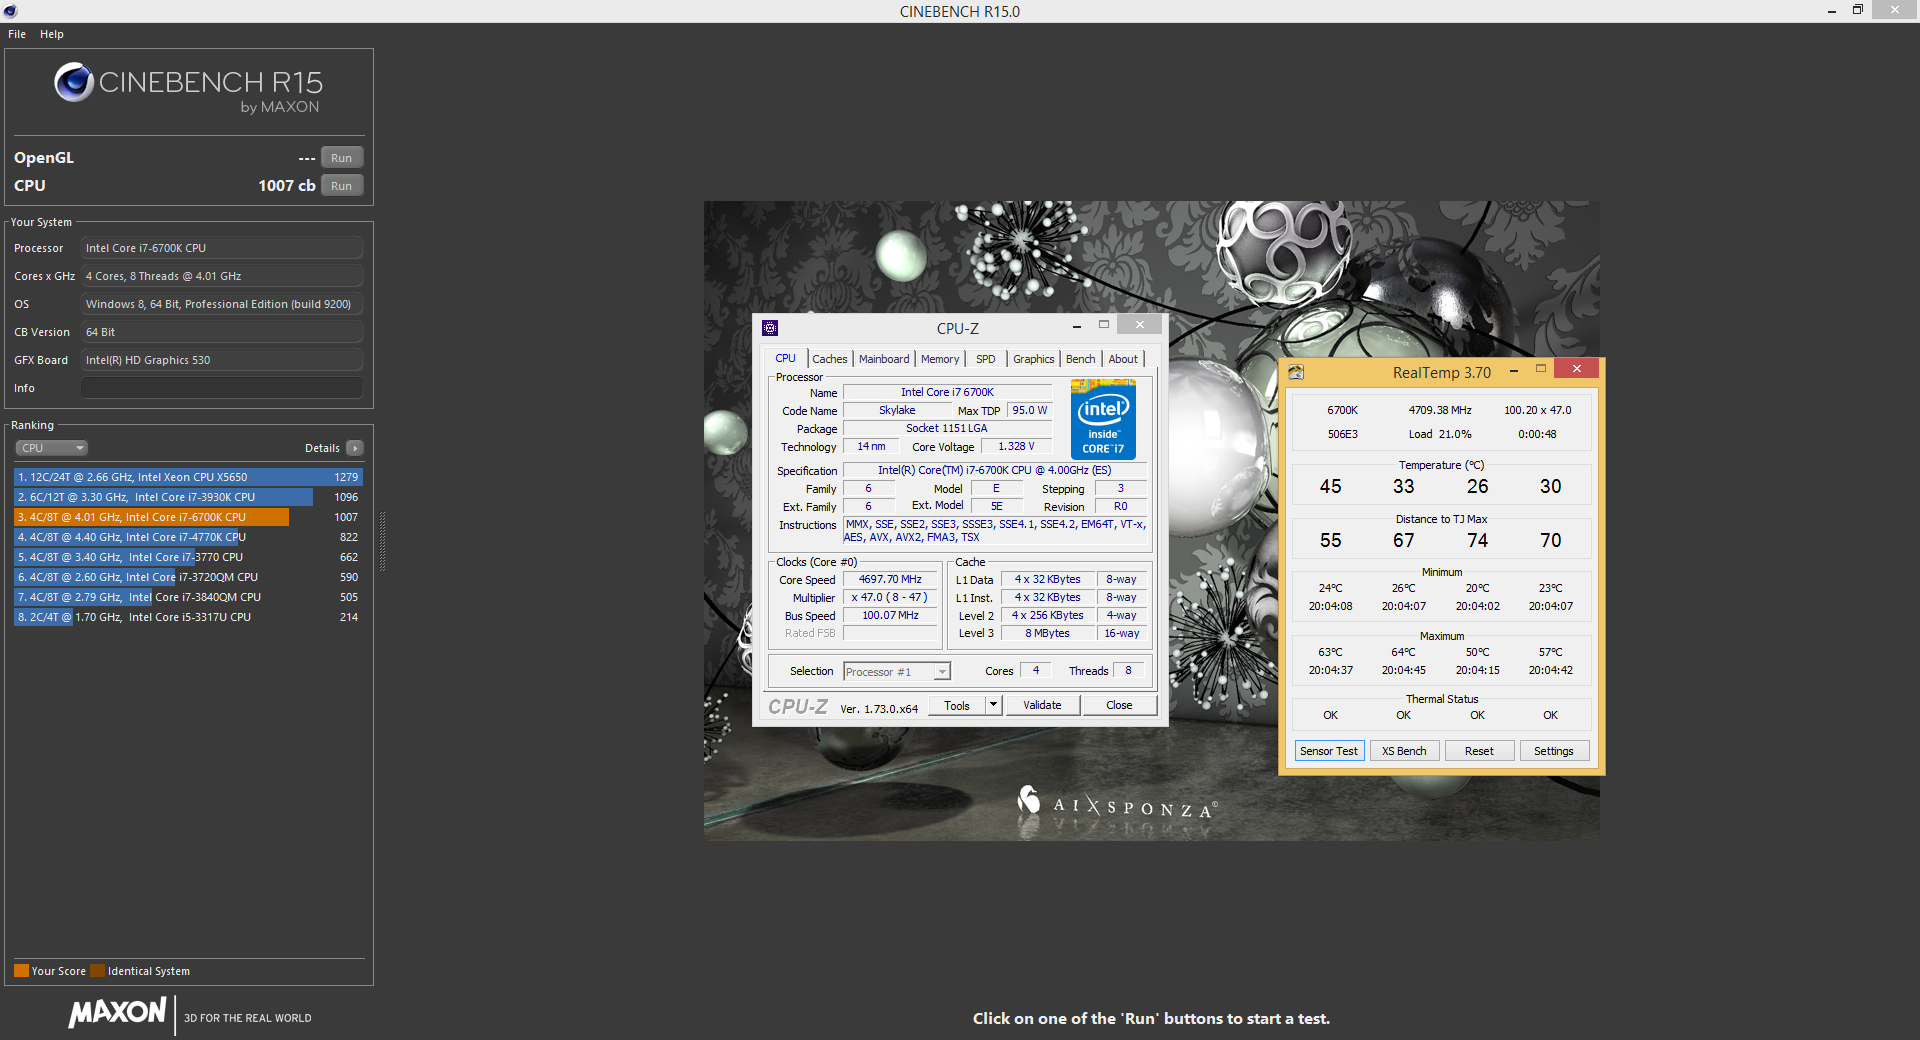The image size is (1920, 1040).
Task: Select the Xeon X5650 ranking row
Action: pos(188,477)
